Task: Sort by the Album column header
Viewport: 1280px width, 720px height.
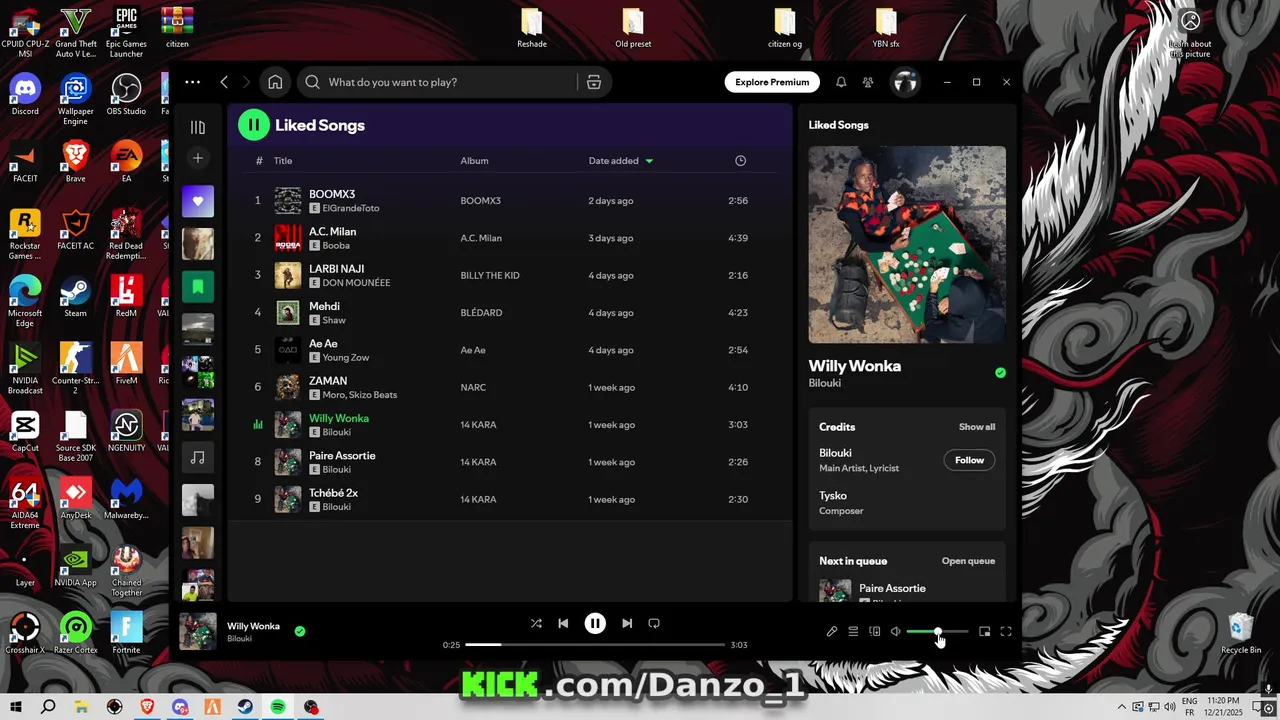Action: tap(474, 161)
